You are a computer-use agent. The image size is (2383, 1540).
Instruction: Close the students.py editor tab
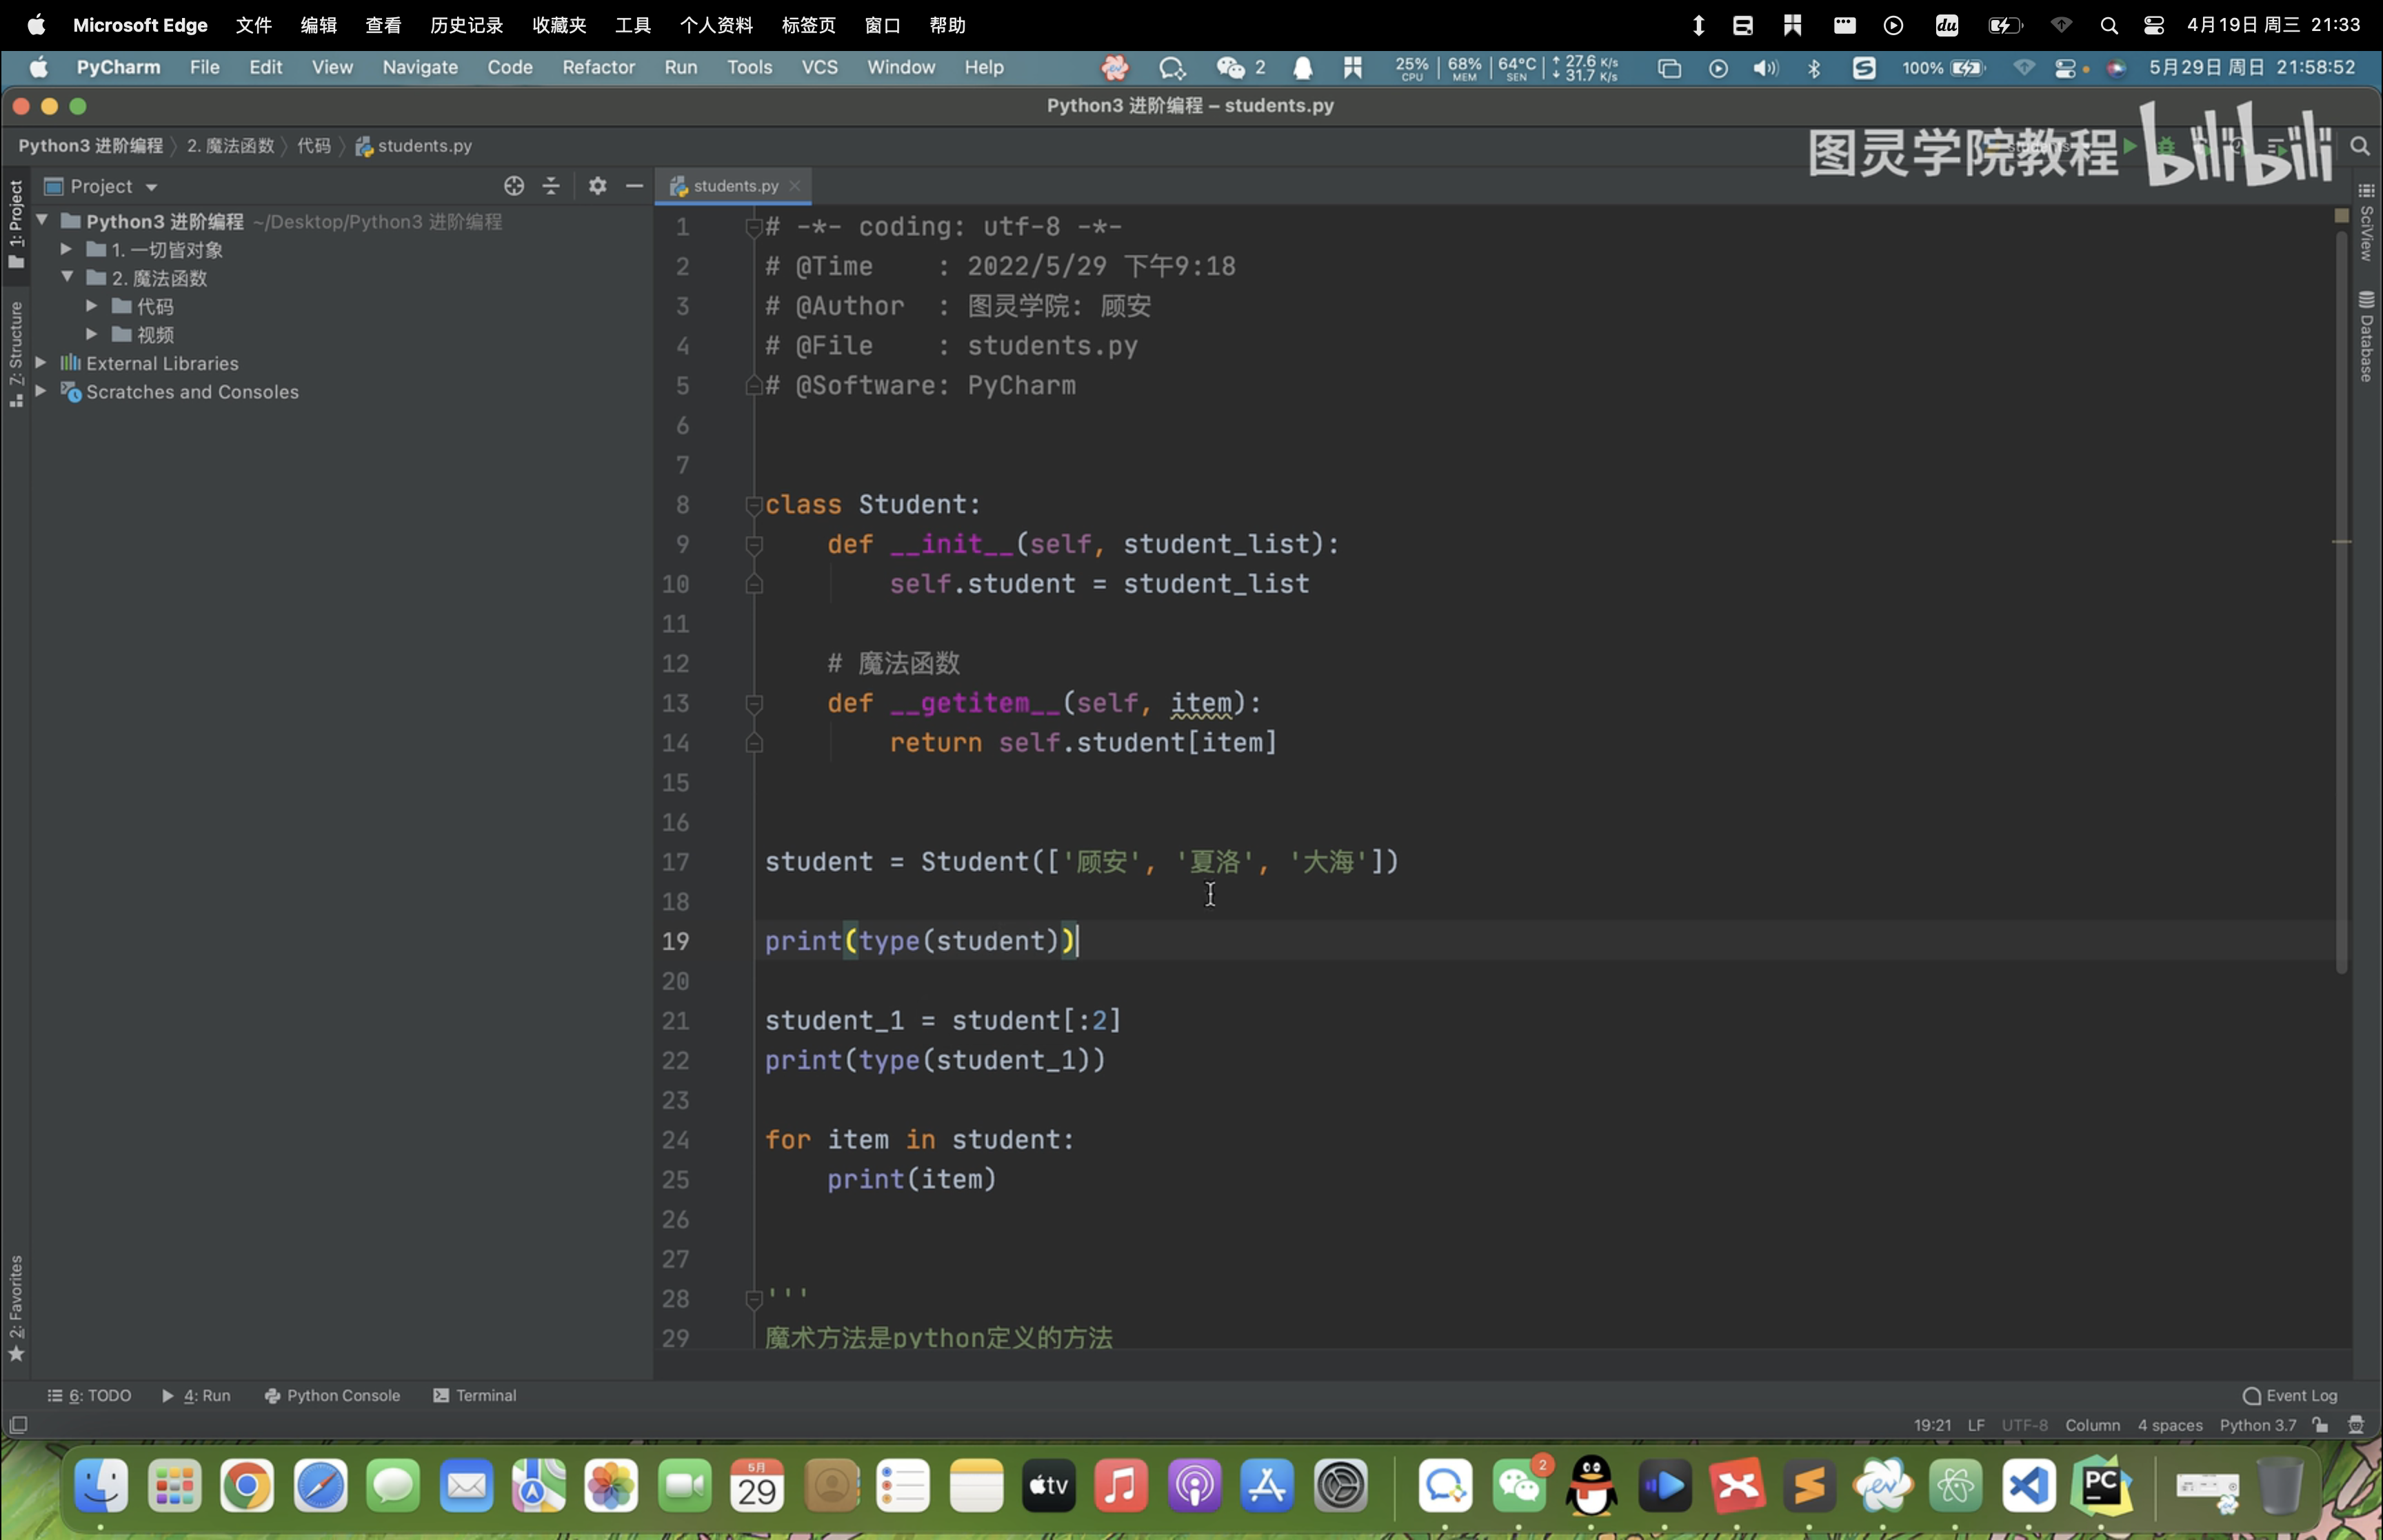(x=795, y=186)
